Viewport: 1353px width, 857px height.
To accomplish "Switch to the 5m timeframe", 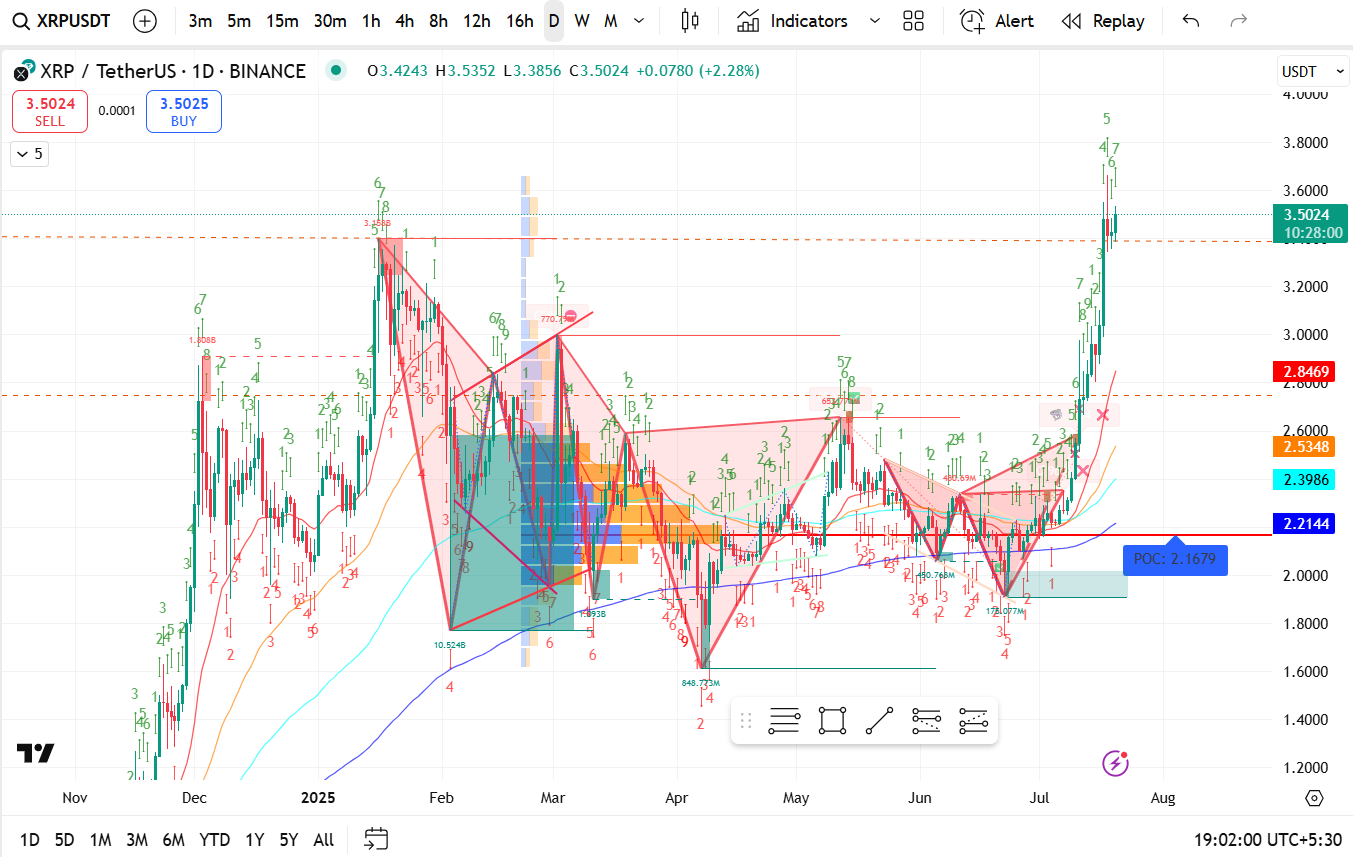I will (x=238, y=21).
